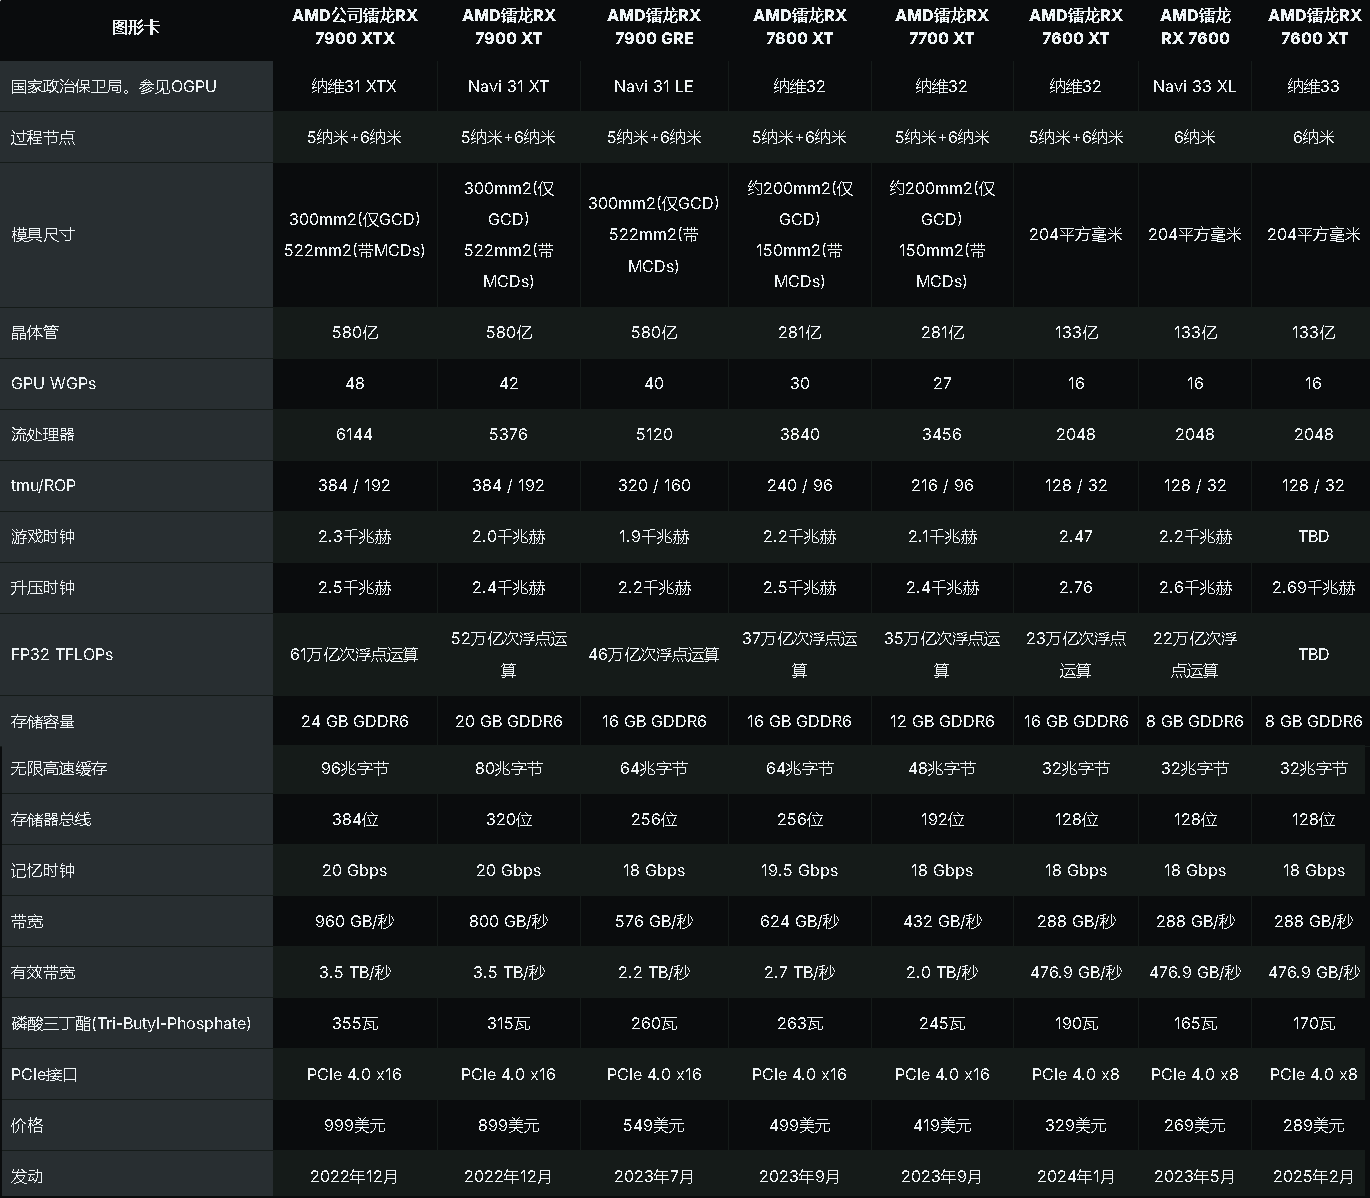The width and height of the screenshot is (1370, 1198).
Task: Click the 1.9千兆赫 game clock cell
Action: click(x=654, y=536)
